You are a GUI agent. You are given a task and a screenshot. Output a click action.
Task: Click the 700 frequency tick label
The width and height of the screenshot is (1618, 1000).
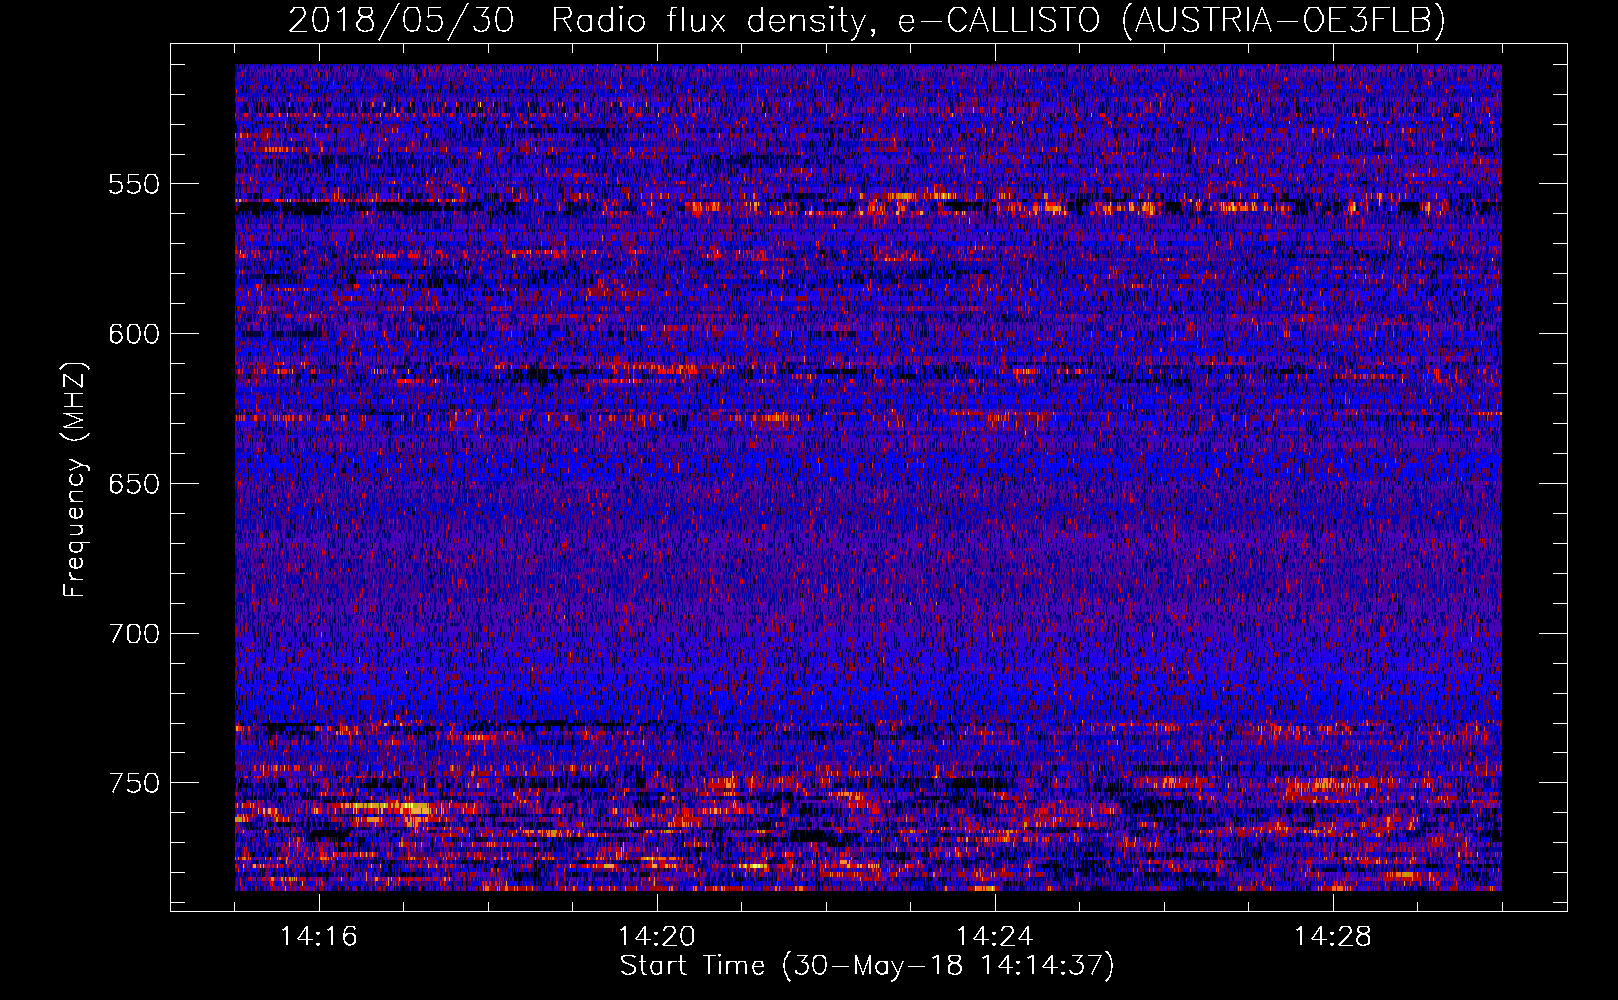[x=134, y=634]
